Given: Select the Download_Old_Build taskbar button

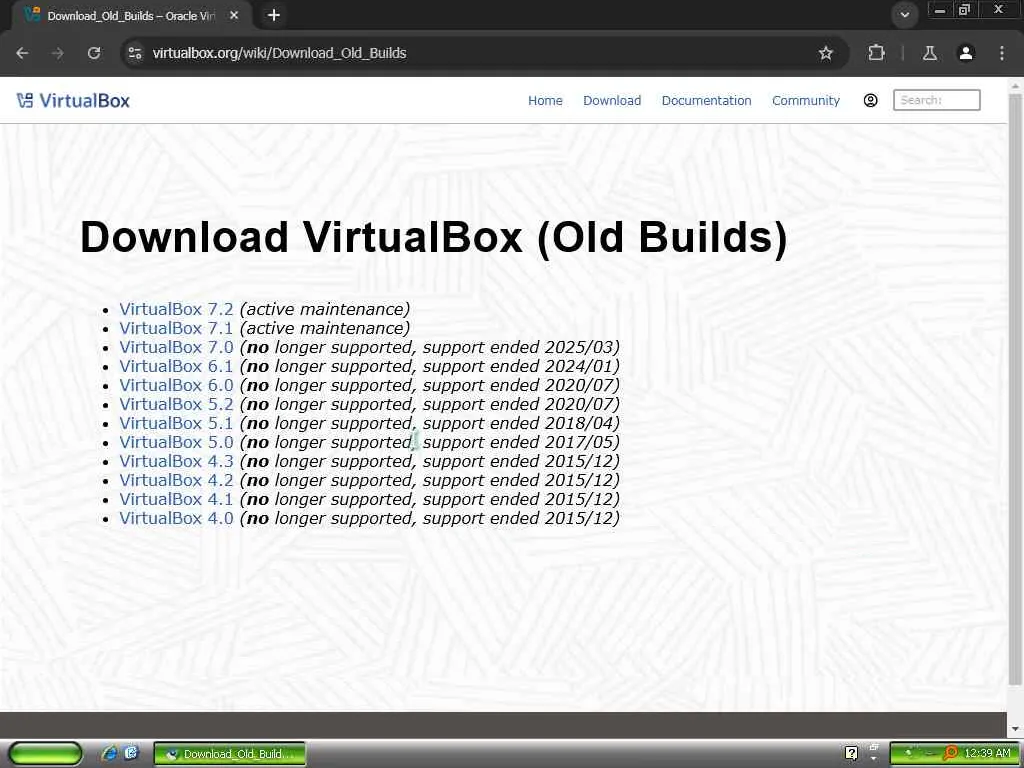Looking at the screenshot, I should [230, 754].
